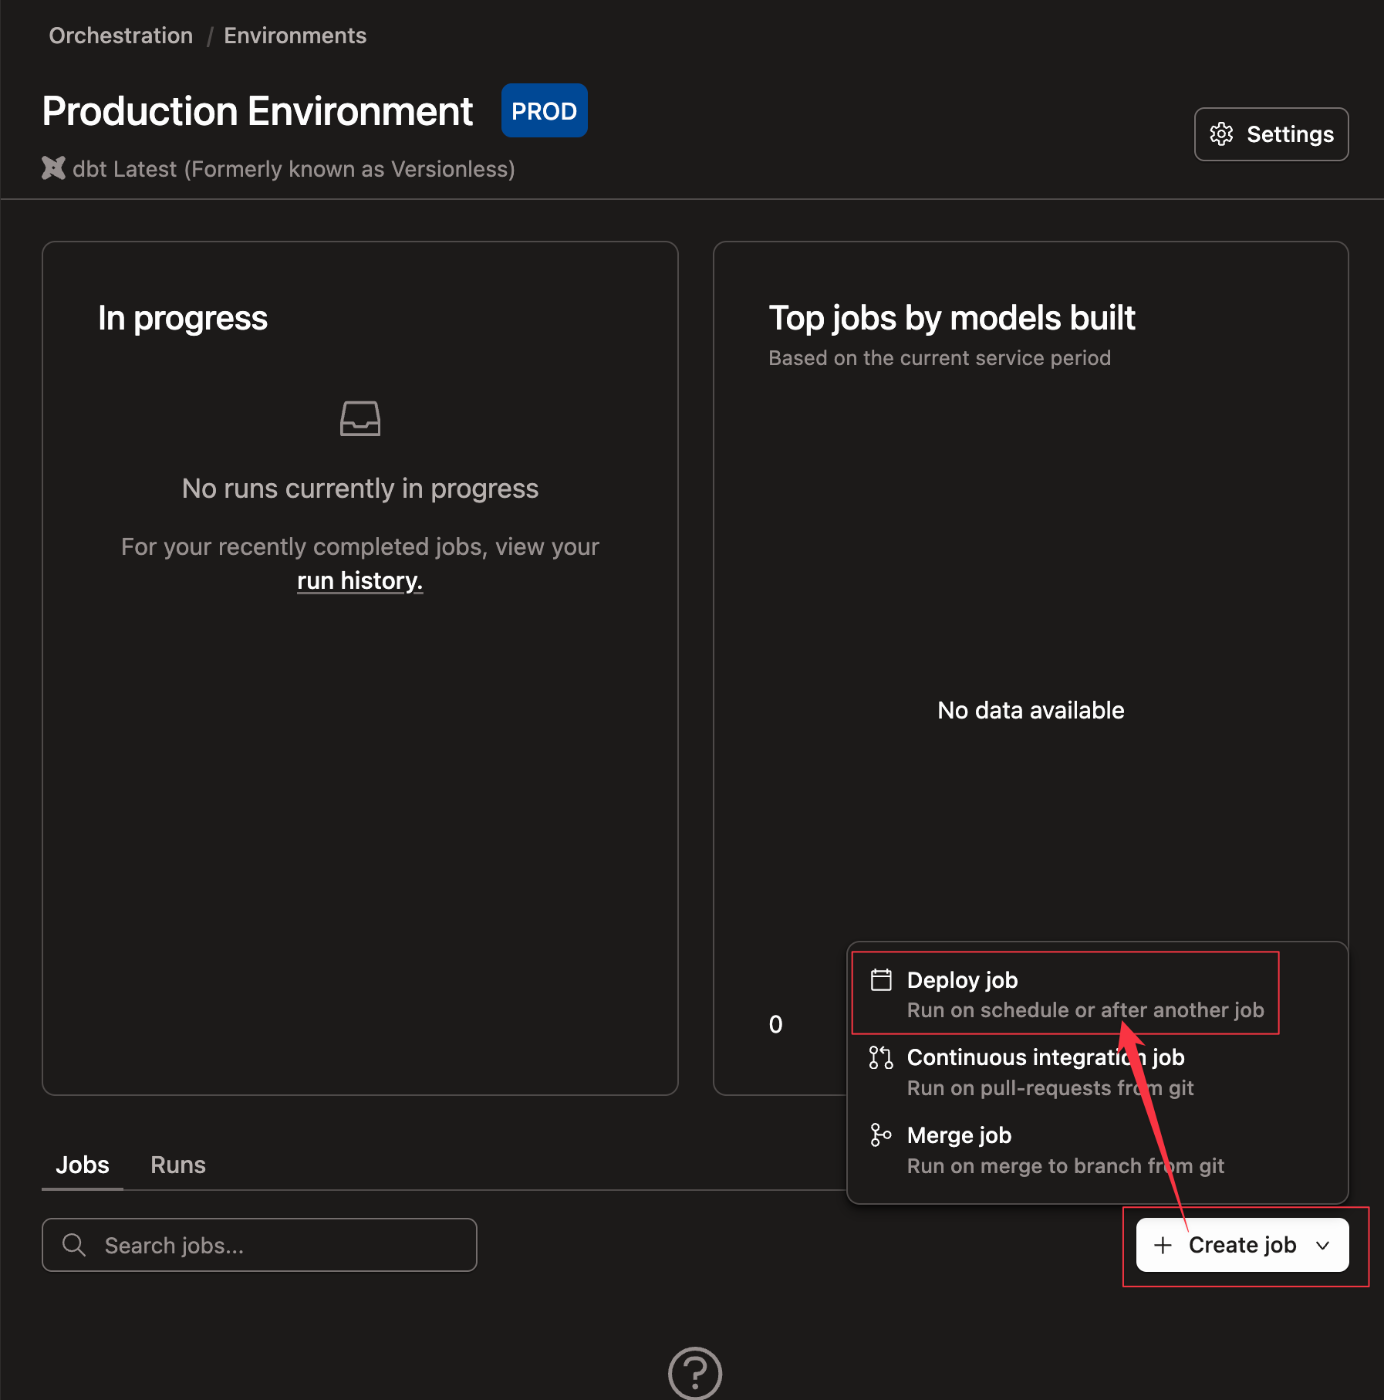Click 'dbt Latest (Formerly known as Versionless)' text
This screenshot has height=1400, width=1384.
(294, 169)
